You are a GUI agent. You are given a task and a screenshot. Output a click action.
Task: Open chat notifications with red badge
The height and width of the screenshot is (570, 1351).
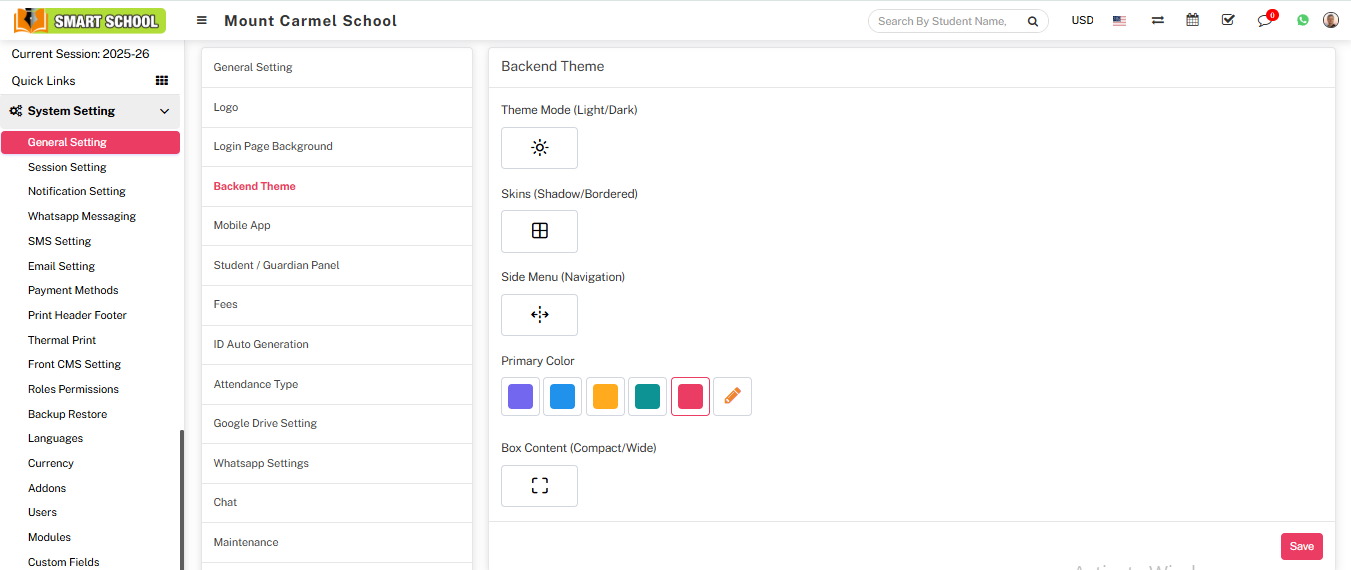tap(1265, 20)
